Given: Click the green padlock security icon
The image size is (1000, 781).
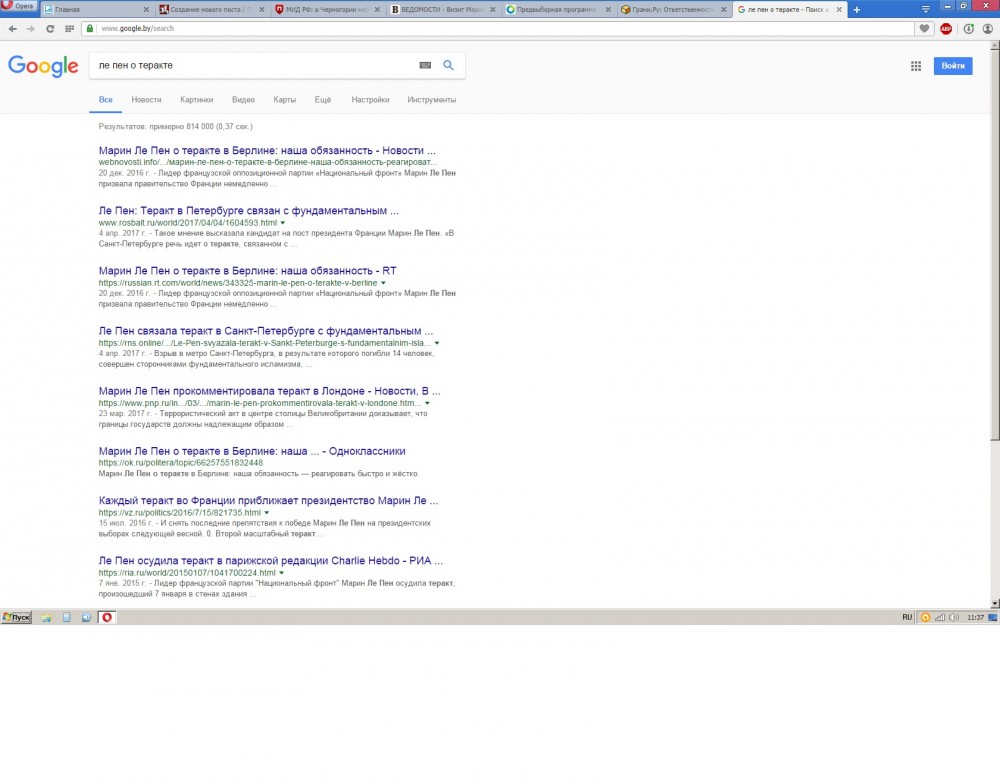Looking at the screenshot, I should 90,28.
